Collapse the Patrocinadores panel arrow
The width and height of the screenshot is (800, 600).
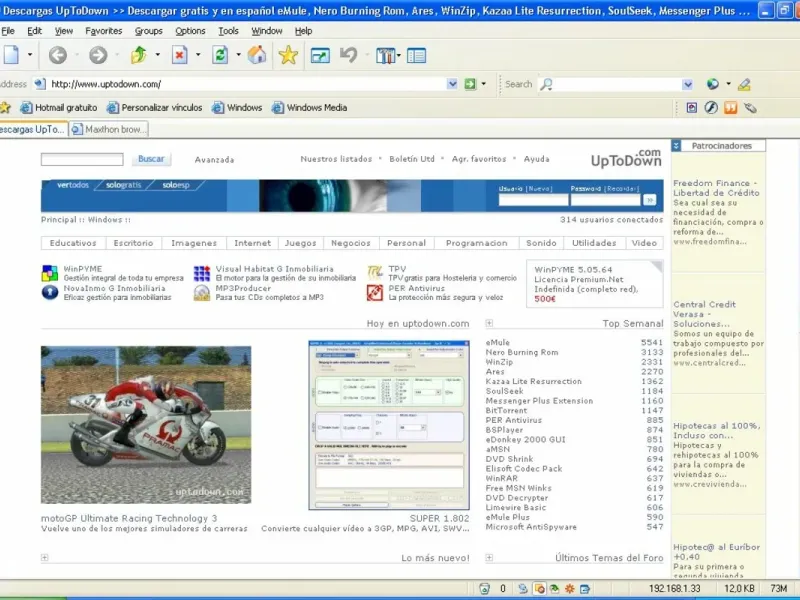pyautogui.click(x=676, y=146)
